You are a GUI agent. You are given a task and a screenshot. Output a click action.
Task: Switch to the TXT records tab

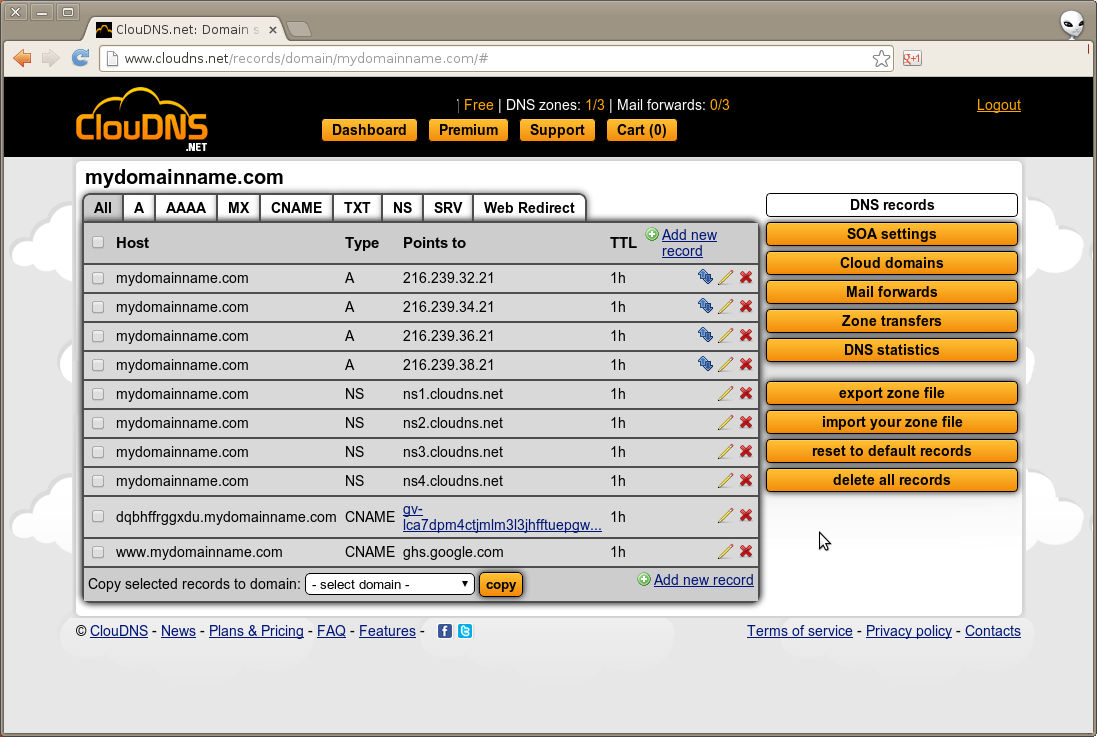pos(357,208)
